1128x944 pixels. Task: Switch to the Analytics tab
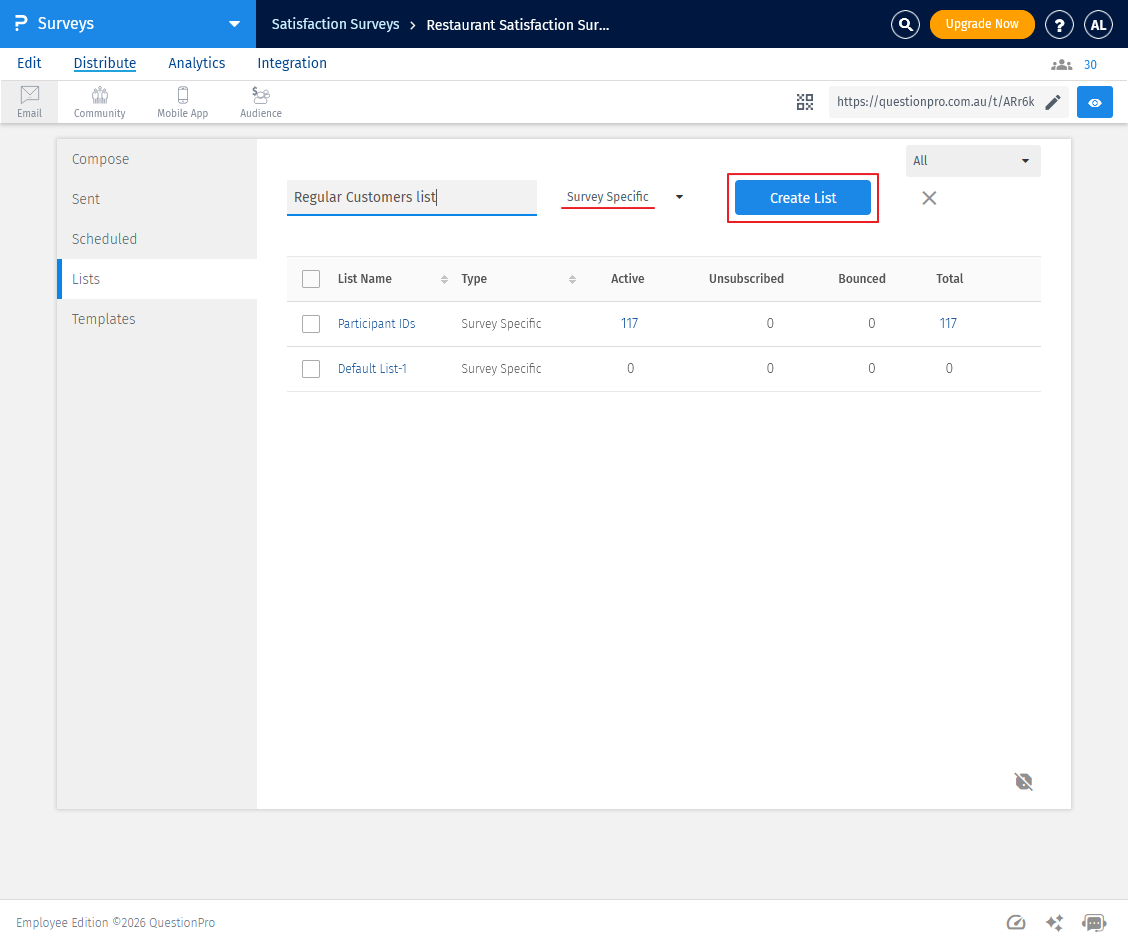[196, 63]
